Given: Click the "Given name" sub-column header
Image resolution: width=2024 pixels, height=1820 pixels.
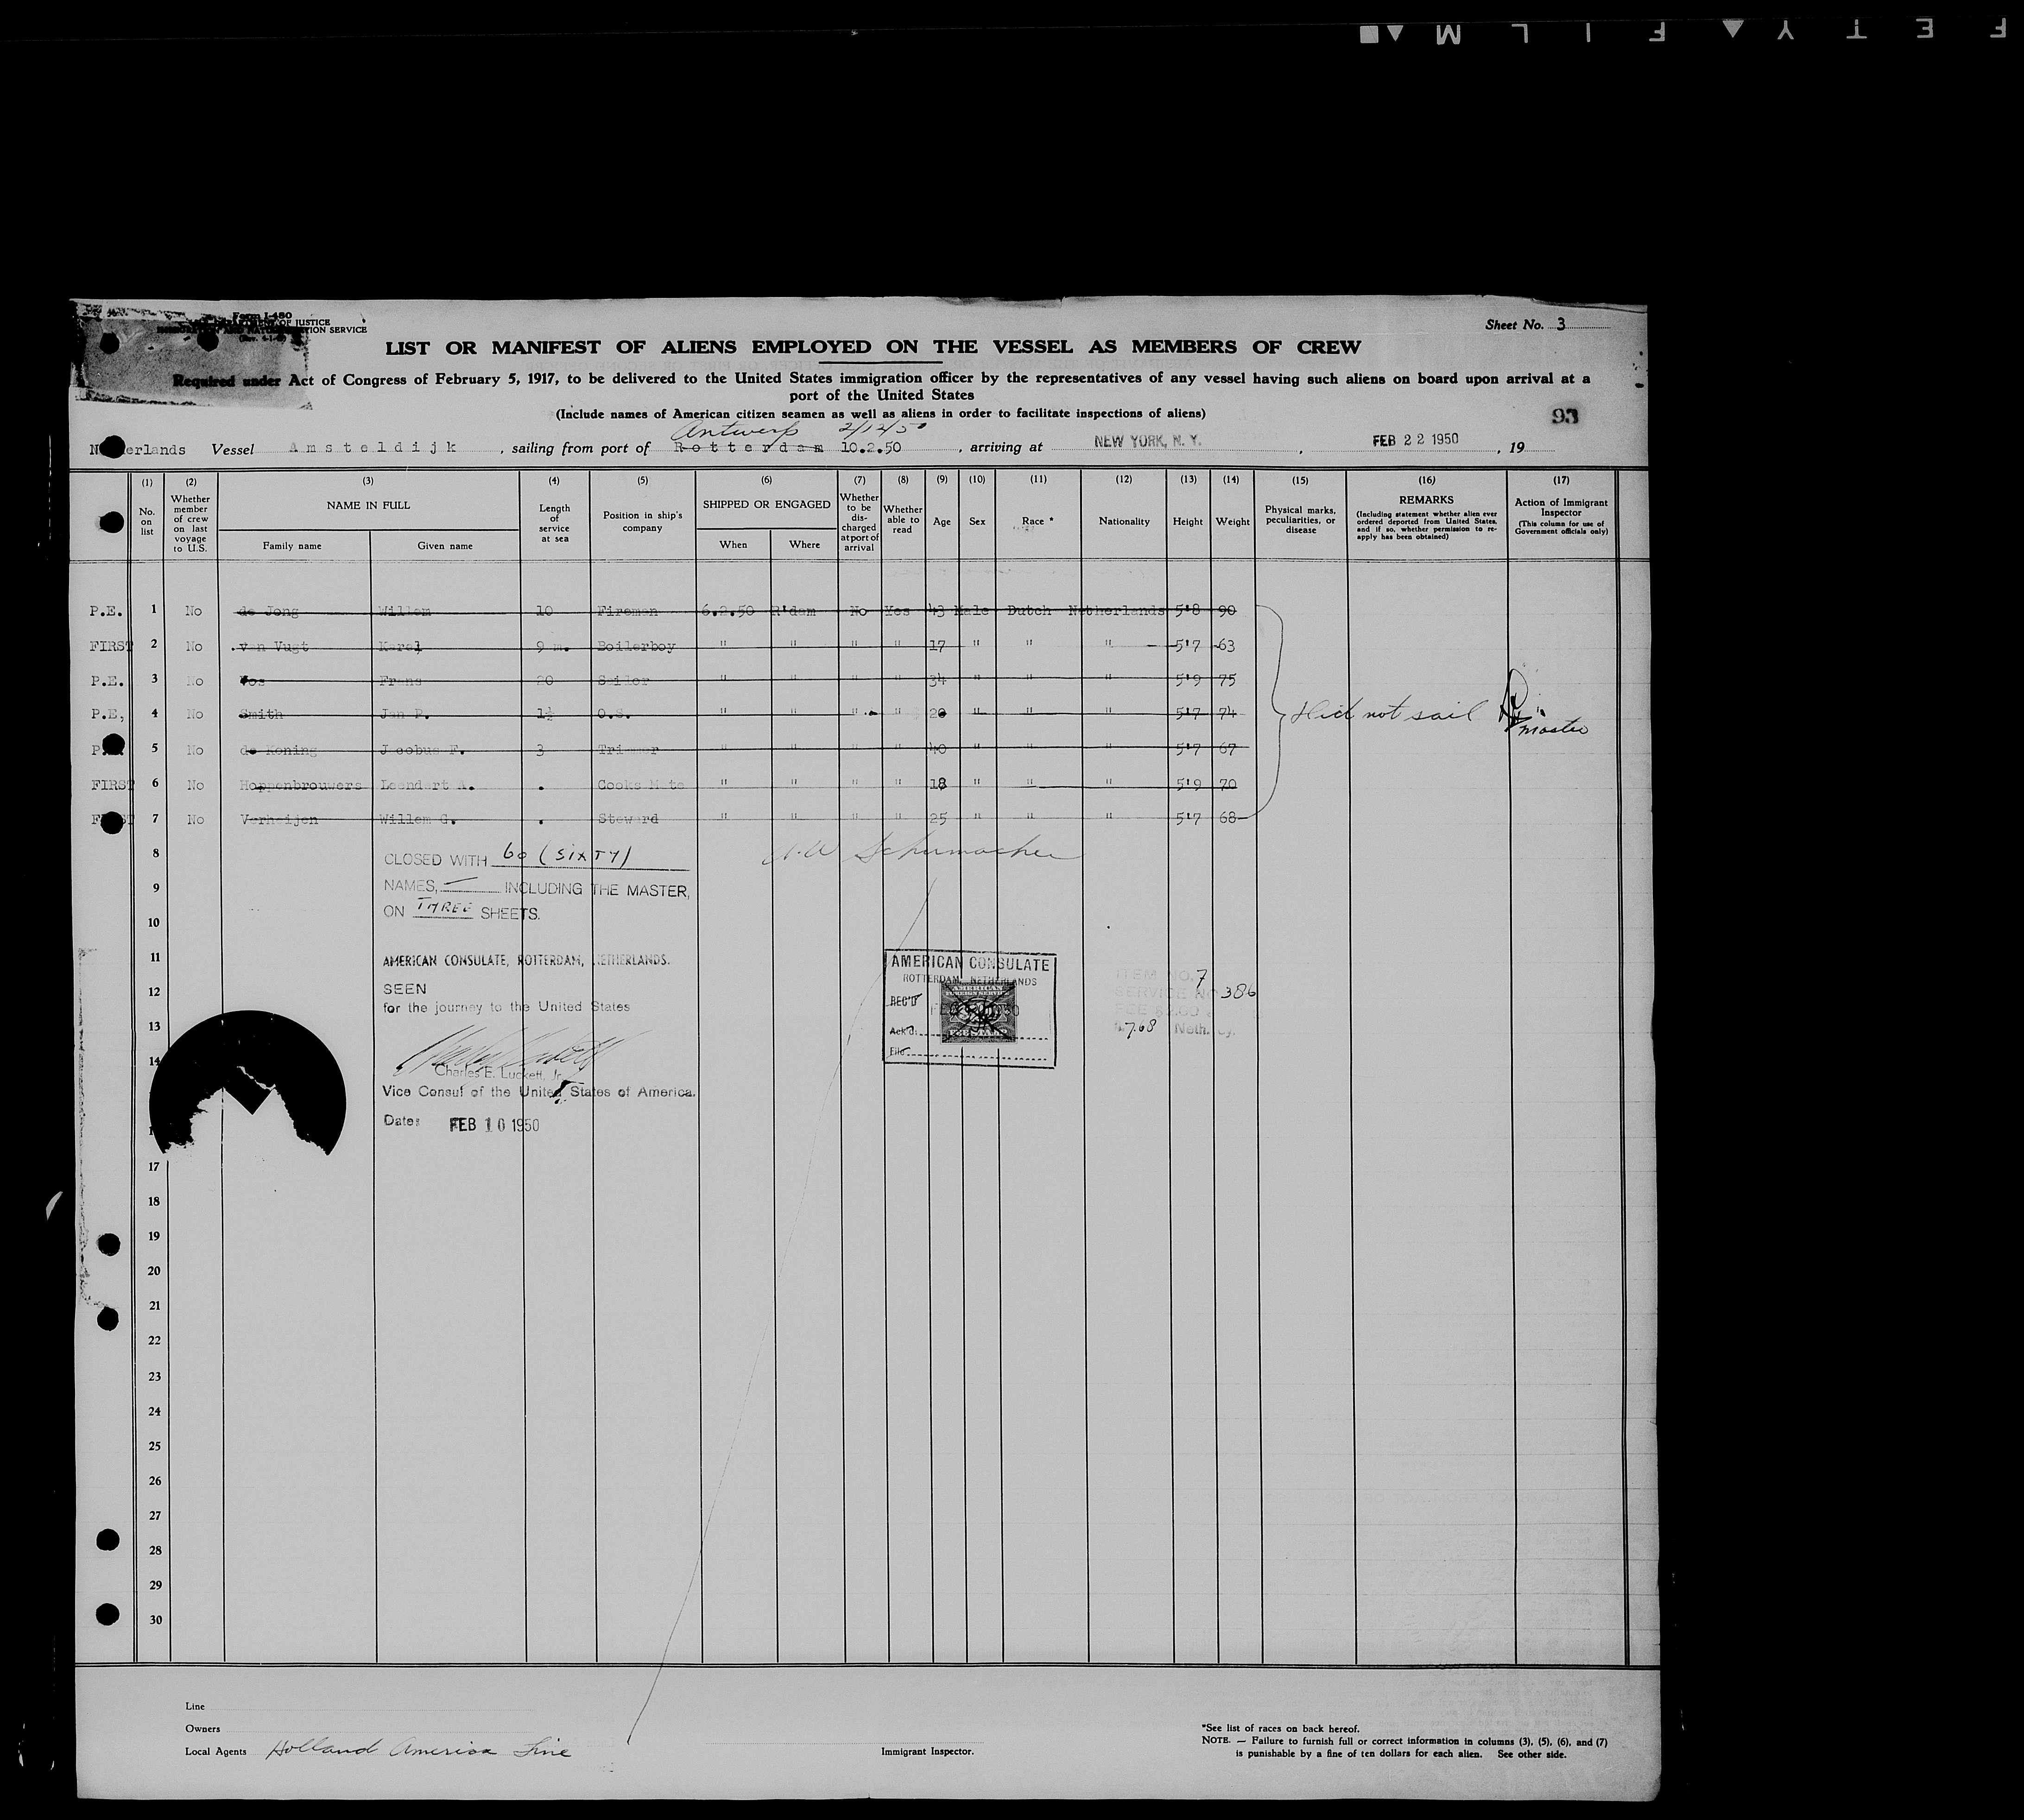Looking at the screenshot, I should click(x=445, y=546).
